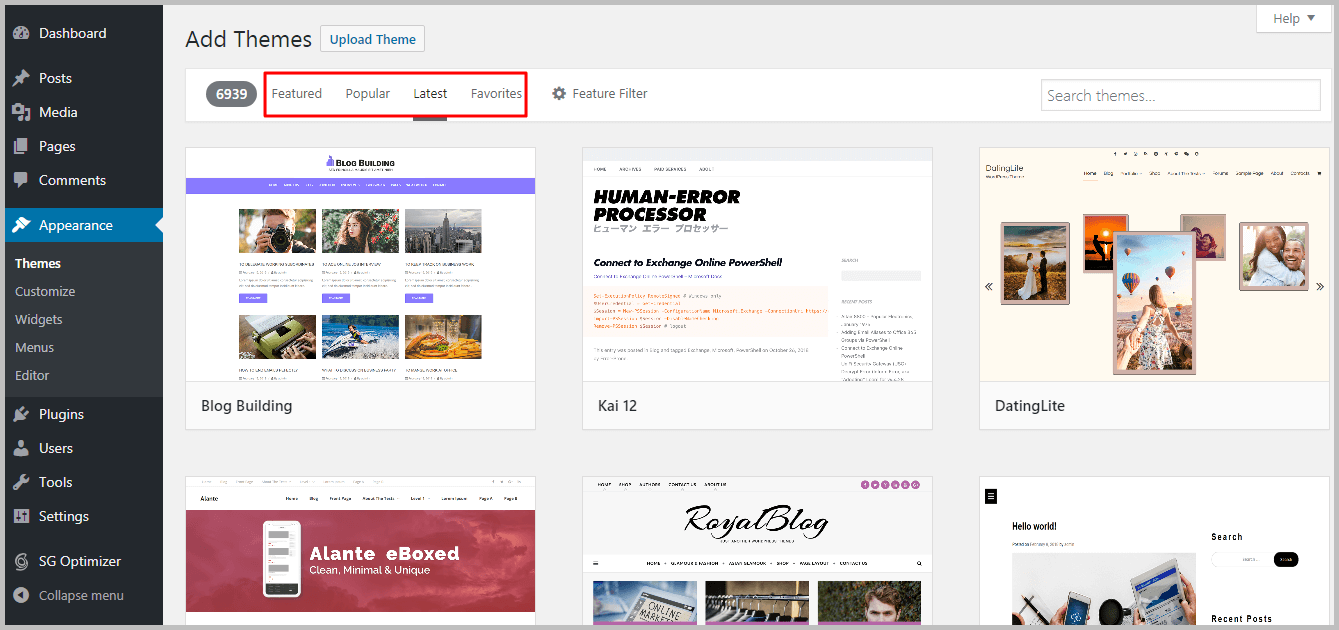Viewport: 1339px width, 630px height.
Task: Click the Posts pushpin icon
Action: (21, 78)
